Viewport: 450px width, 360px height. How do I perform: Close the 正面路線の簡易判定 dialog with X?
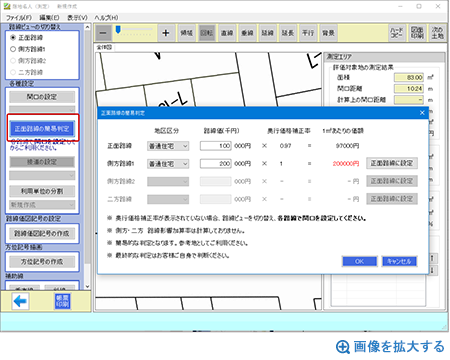(422, 113)
